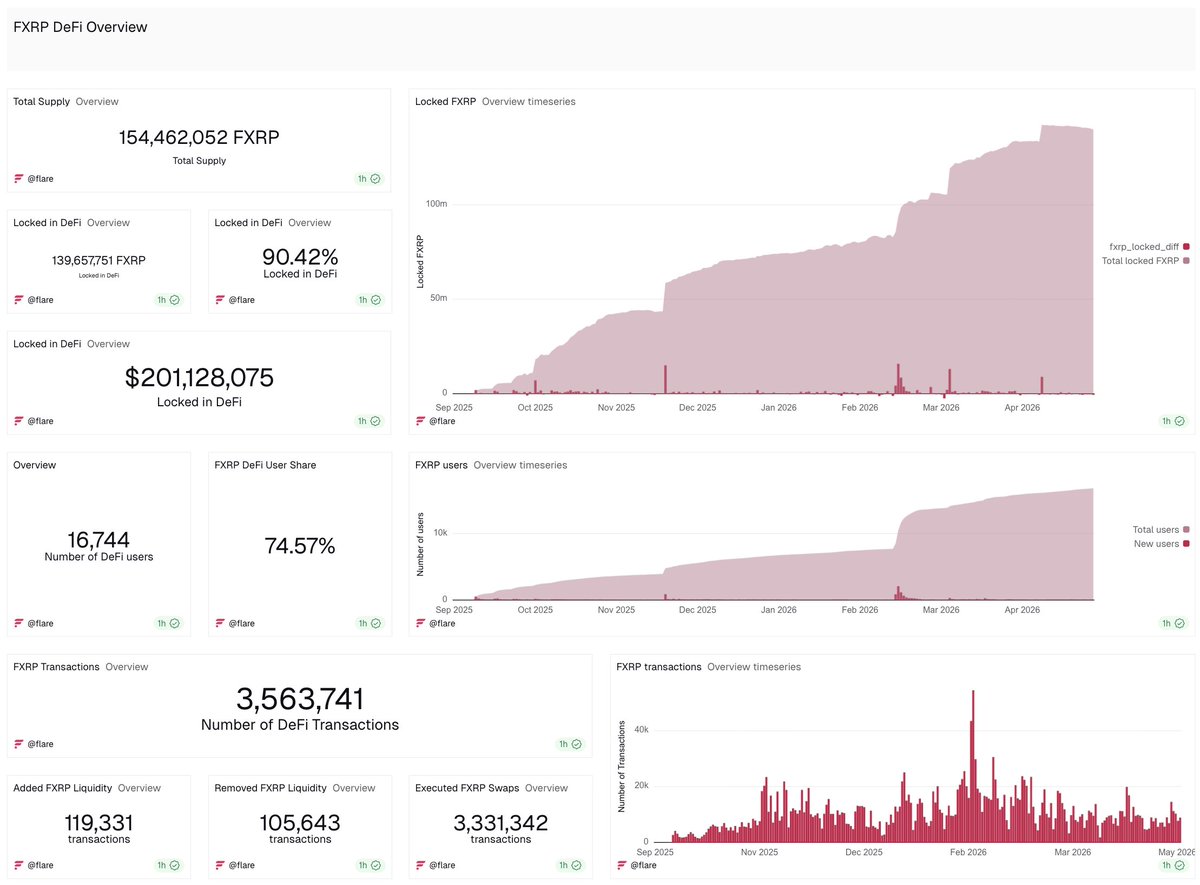Click the check badge on Executed FXRP Swaps card

[x=576, y=865]
